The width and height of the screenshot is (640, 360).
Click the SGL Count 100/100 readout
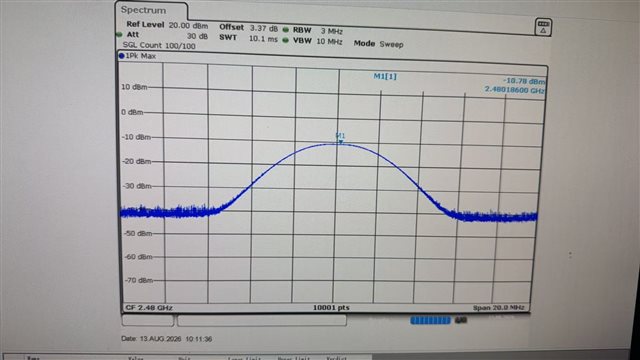tap(159, 46)
